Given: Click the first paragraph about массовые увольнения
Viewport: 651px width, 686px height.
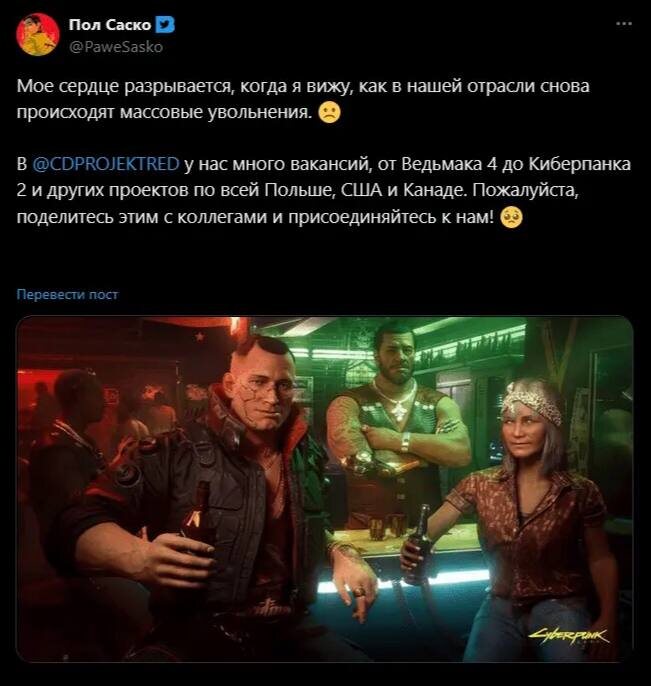Looking at the screenshot, I should 303,99.
